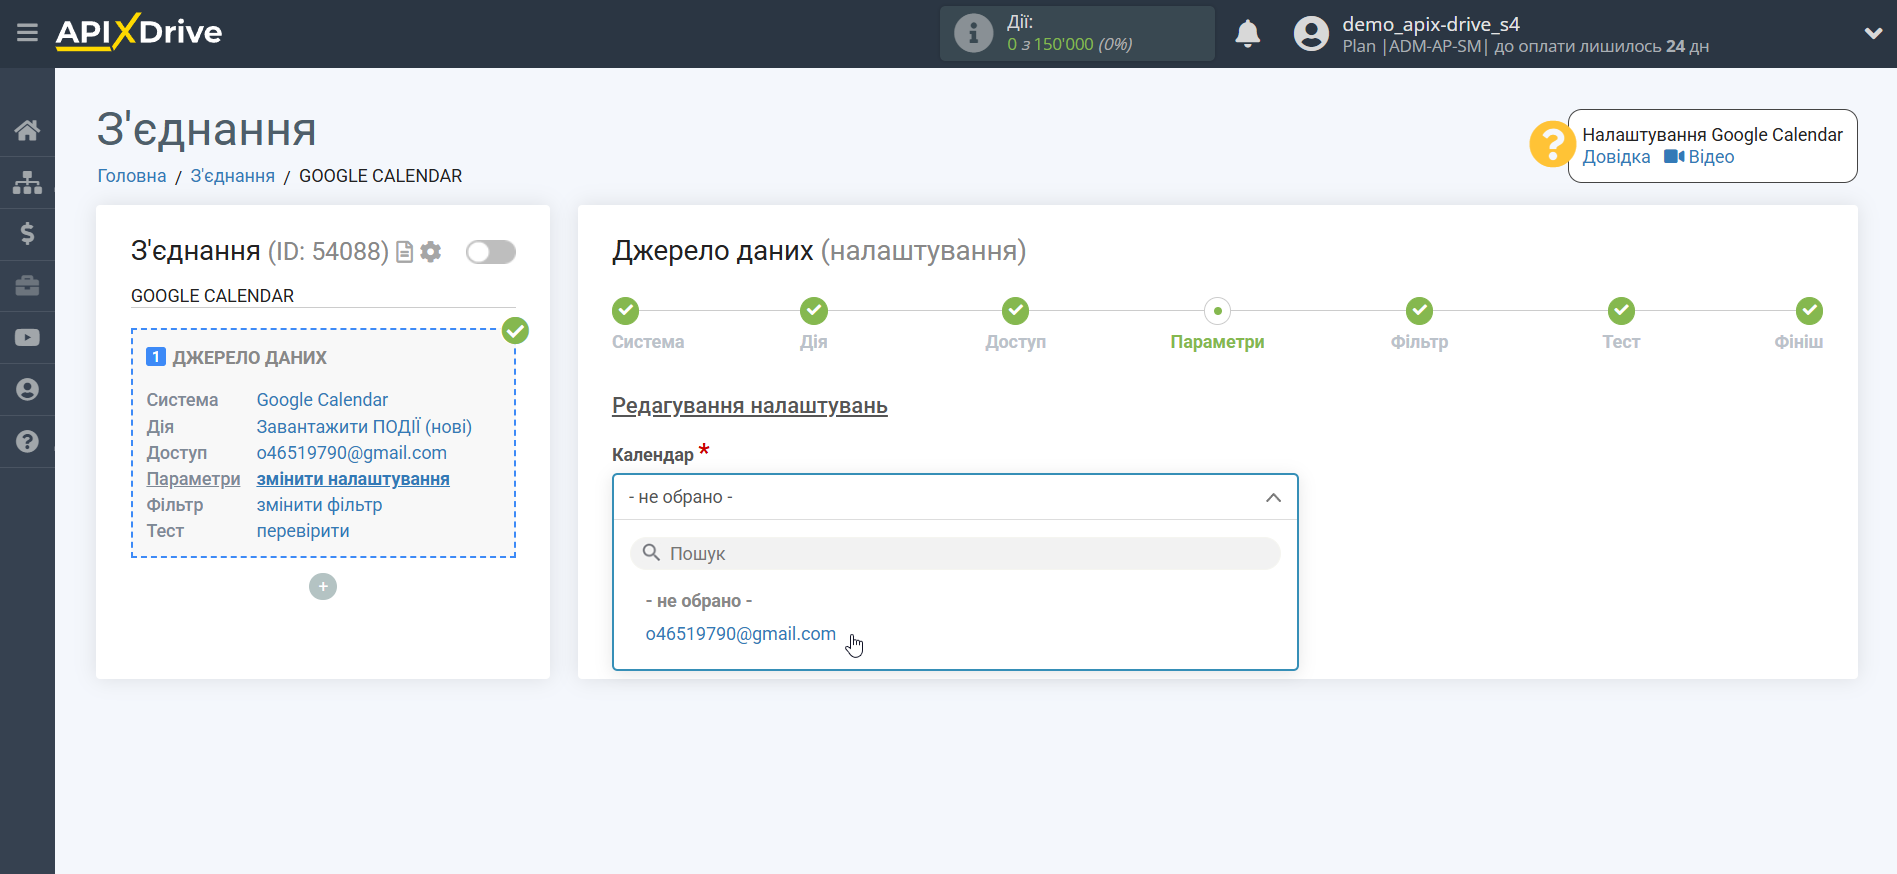Open the Довідка help link
Viewport: 1897px width, 874px height.
(1616, 157)
